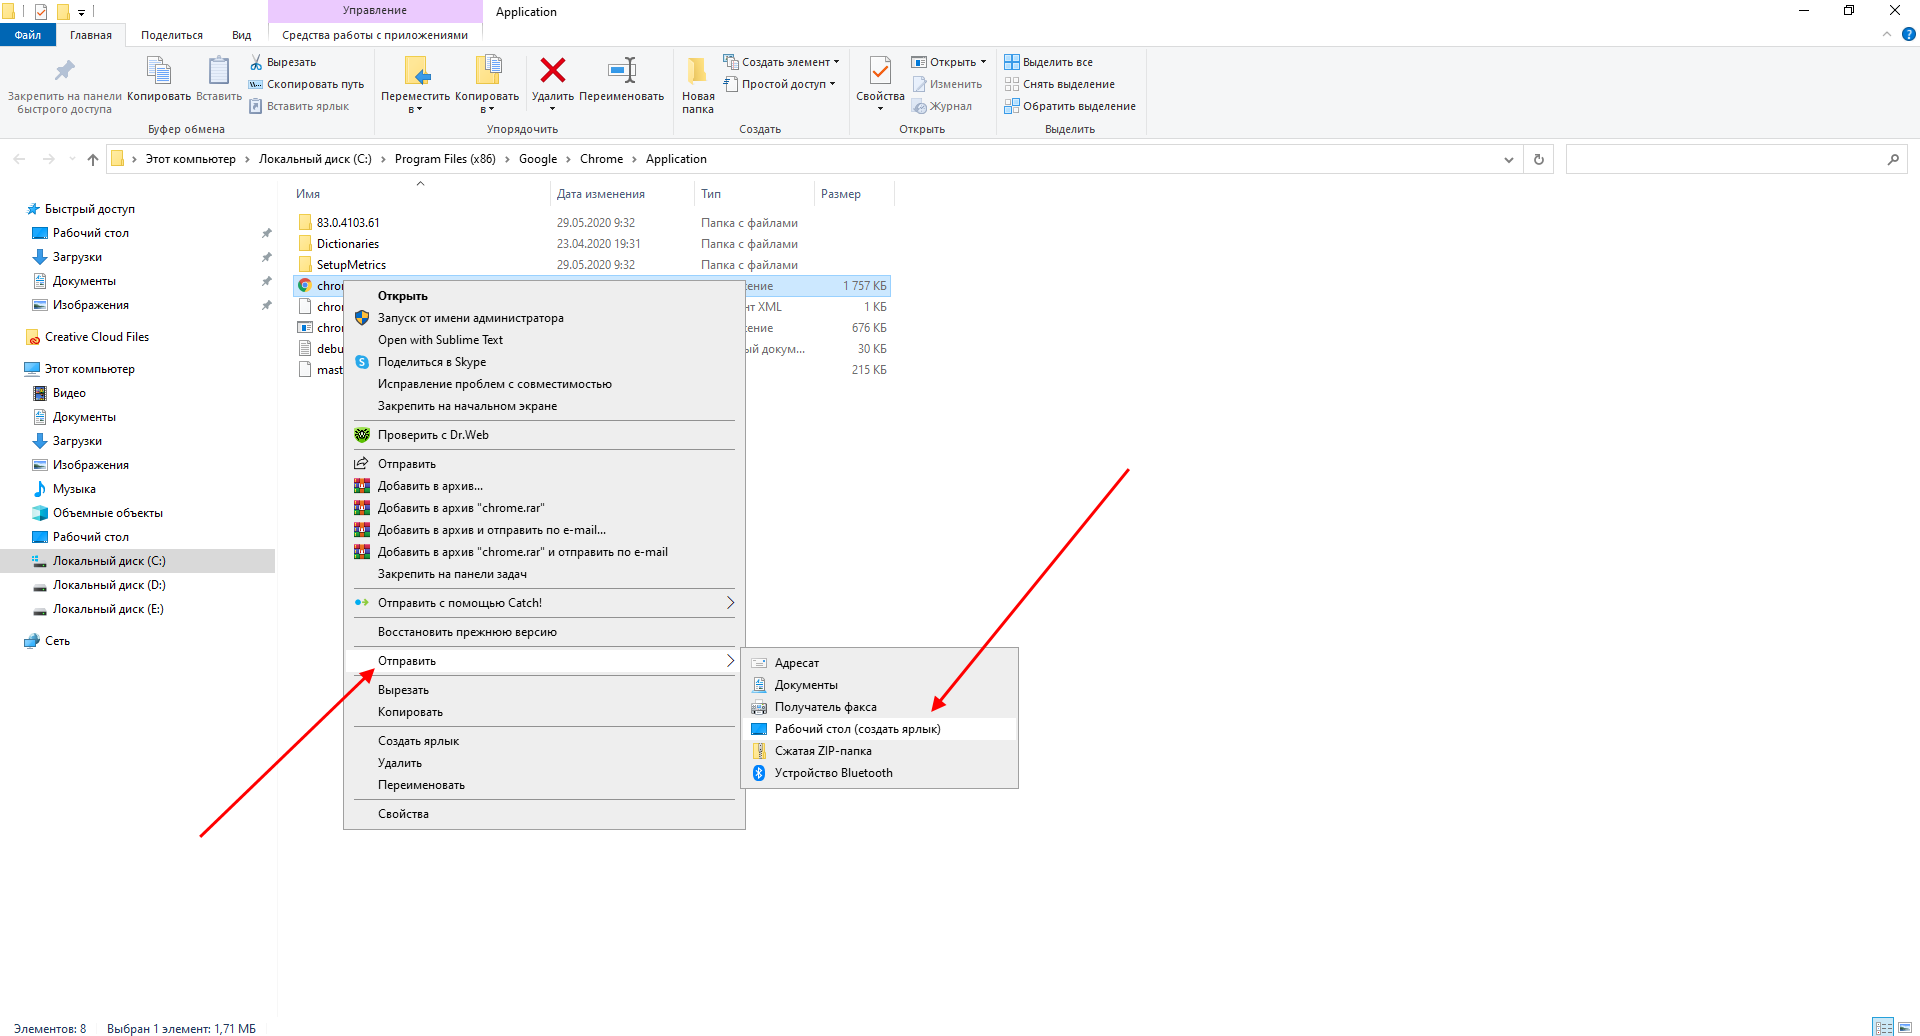Click the Paste (Вставить) ribbon icon
The height and width of the screenshot is (1036, 1920).
click(x=218, y=71)
